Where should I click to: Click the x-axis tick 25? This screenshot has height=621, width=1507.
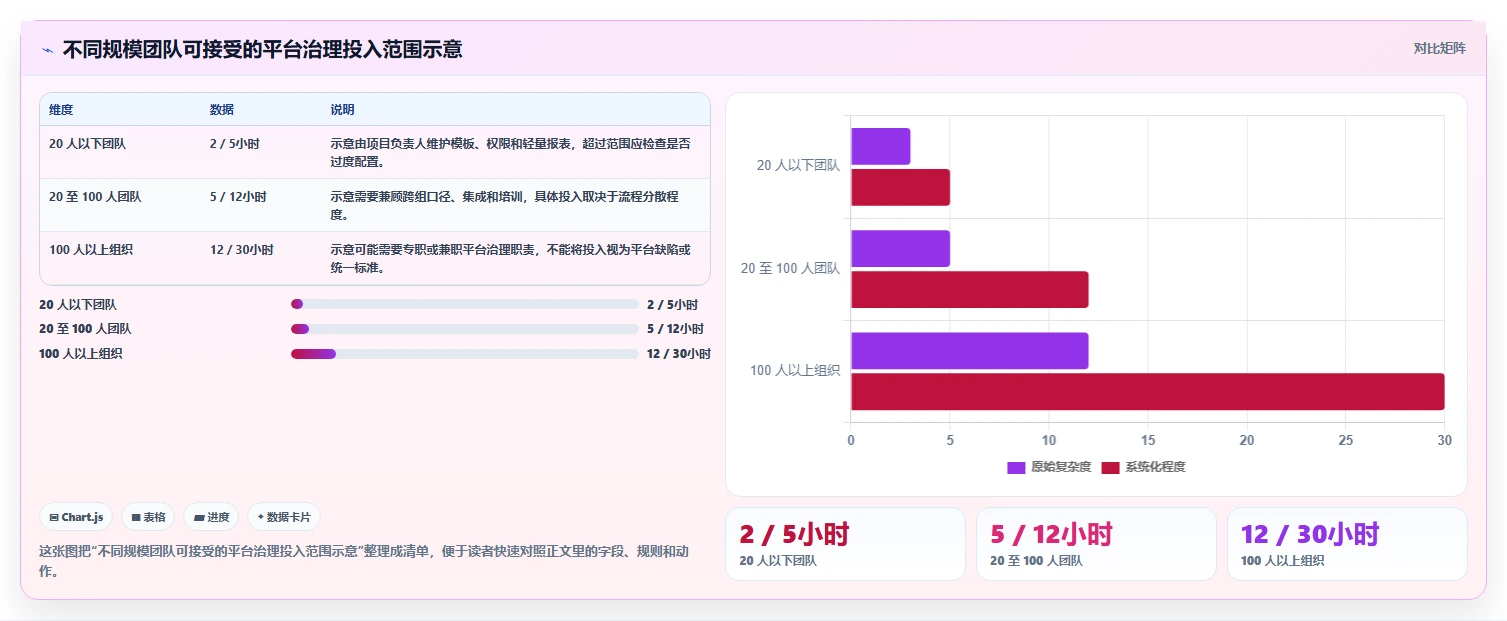tap(1345, 440)
